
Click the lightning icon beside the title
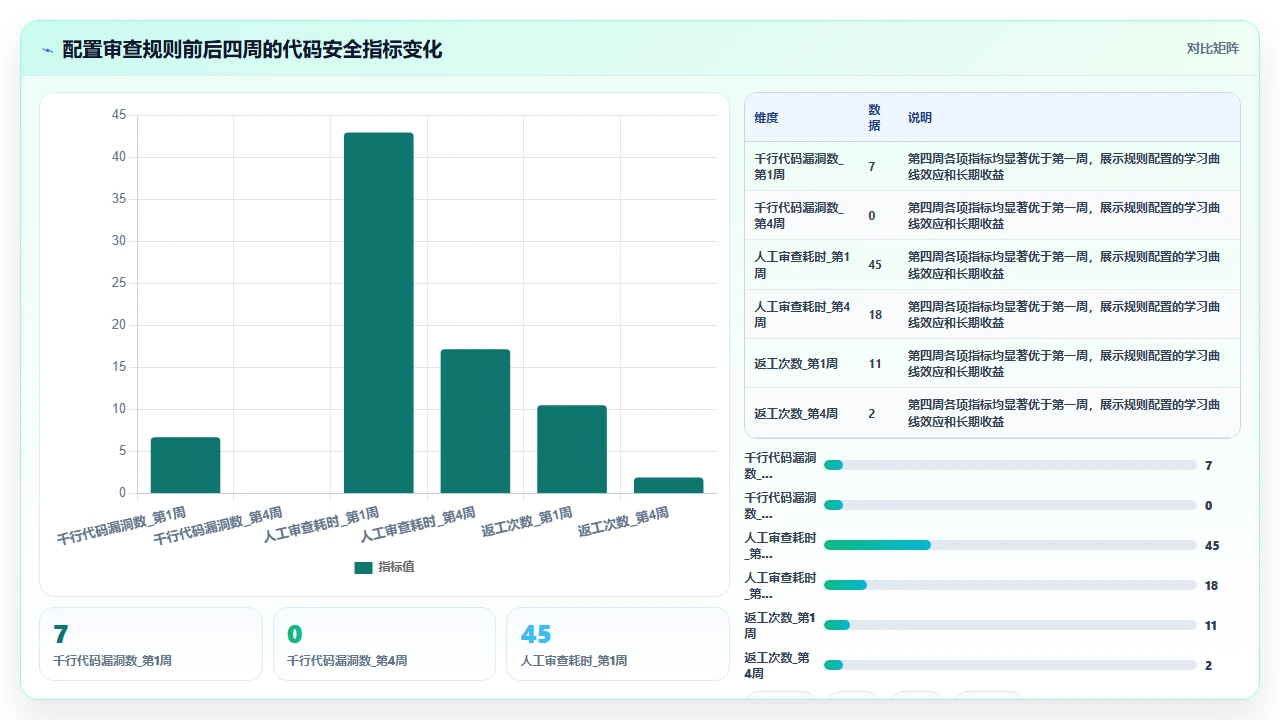(47, 50)
